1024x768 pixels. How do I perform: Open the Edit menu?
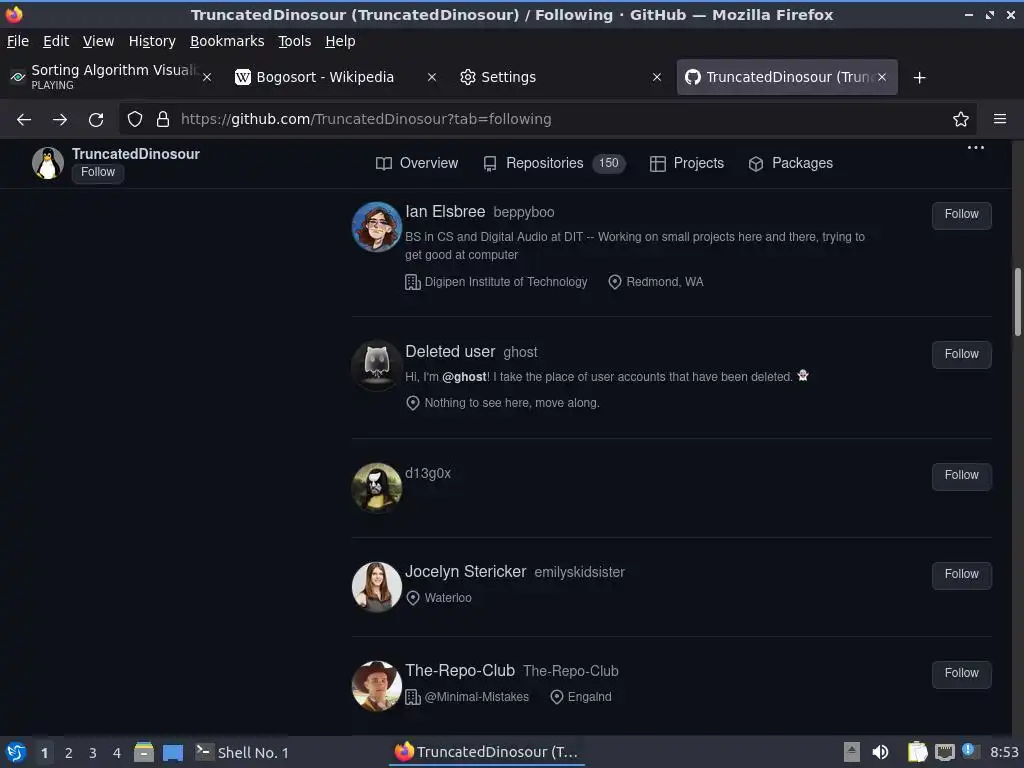[x=56, y=41]
